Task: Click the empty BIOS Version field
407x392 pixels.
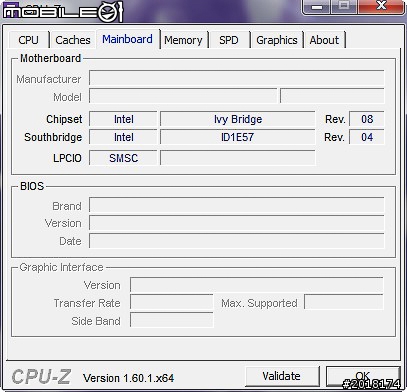Action: point(237,223)
